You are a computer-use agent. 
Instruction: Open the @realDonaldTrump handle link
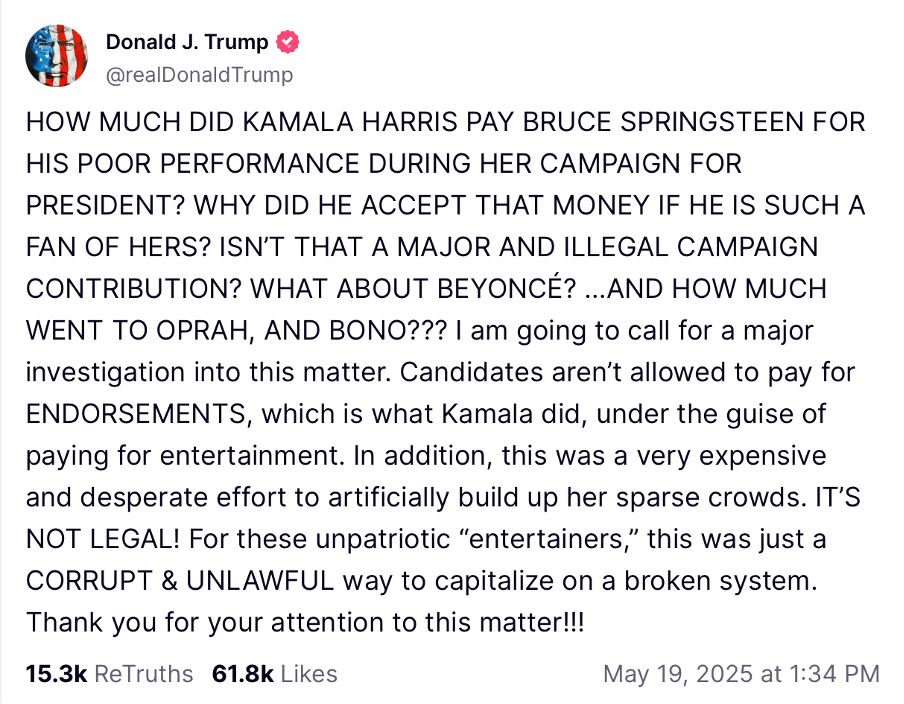[199, 75]
